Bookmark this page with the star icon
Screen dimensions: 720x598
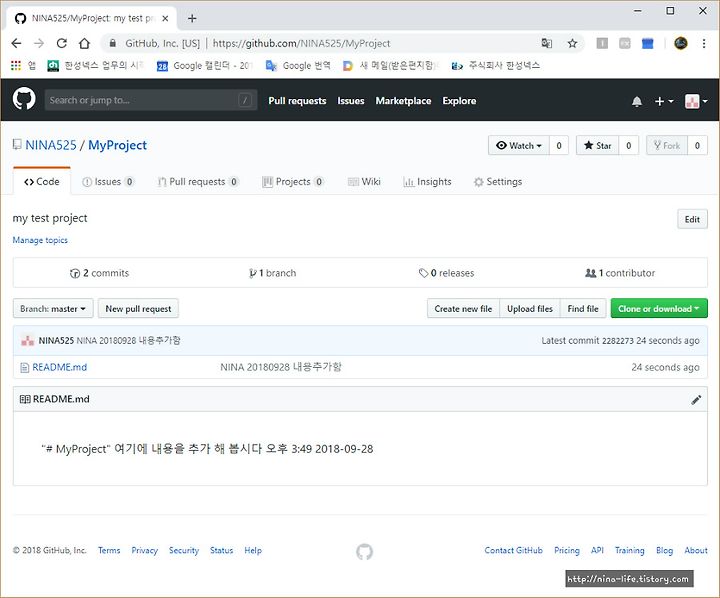click(x=572, y=43)
